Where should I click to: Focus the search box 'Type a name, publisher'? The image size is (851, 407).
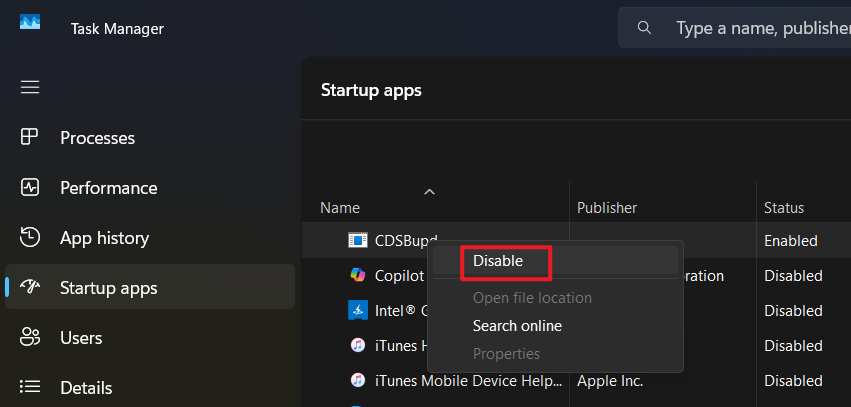pos(734,28)
